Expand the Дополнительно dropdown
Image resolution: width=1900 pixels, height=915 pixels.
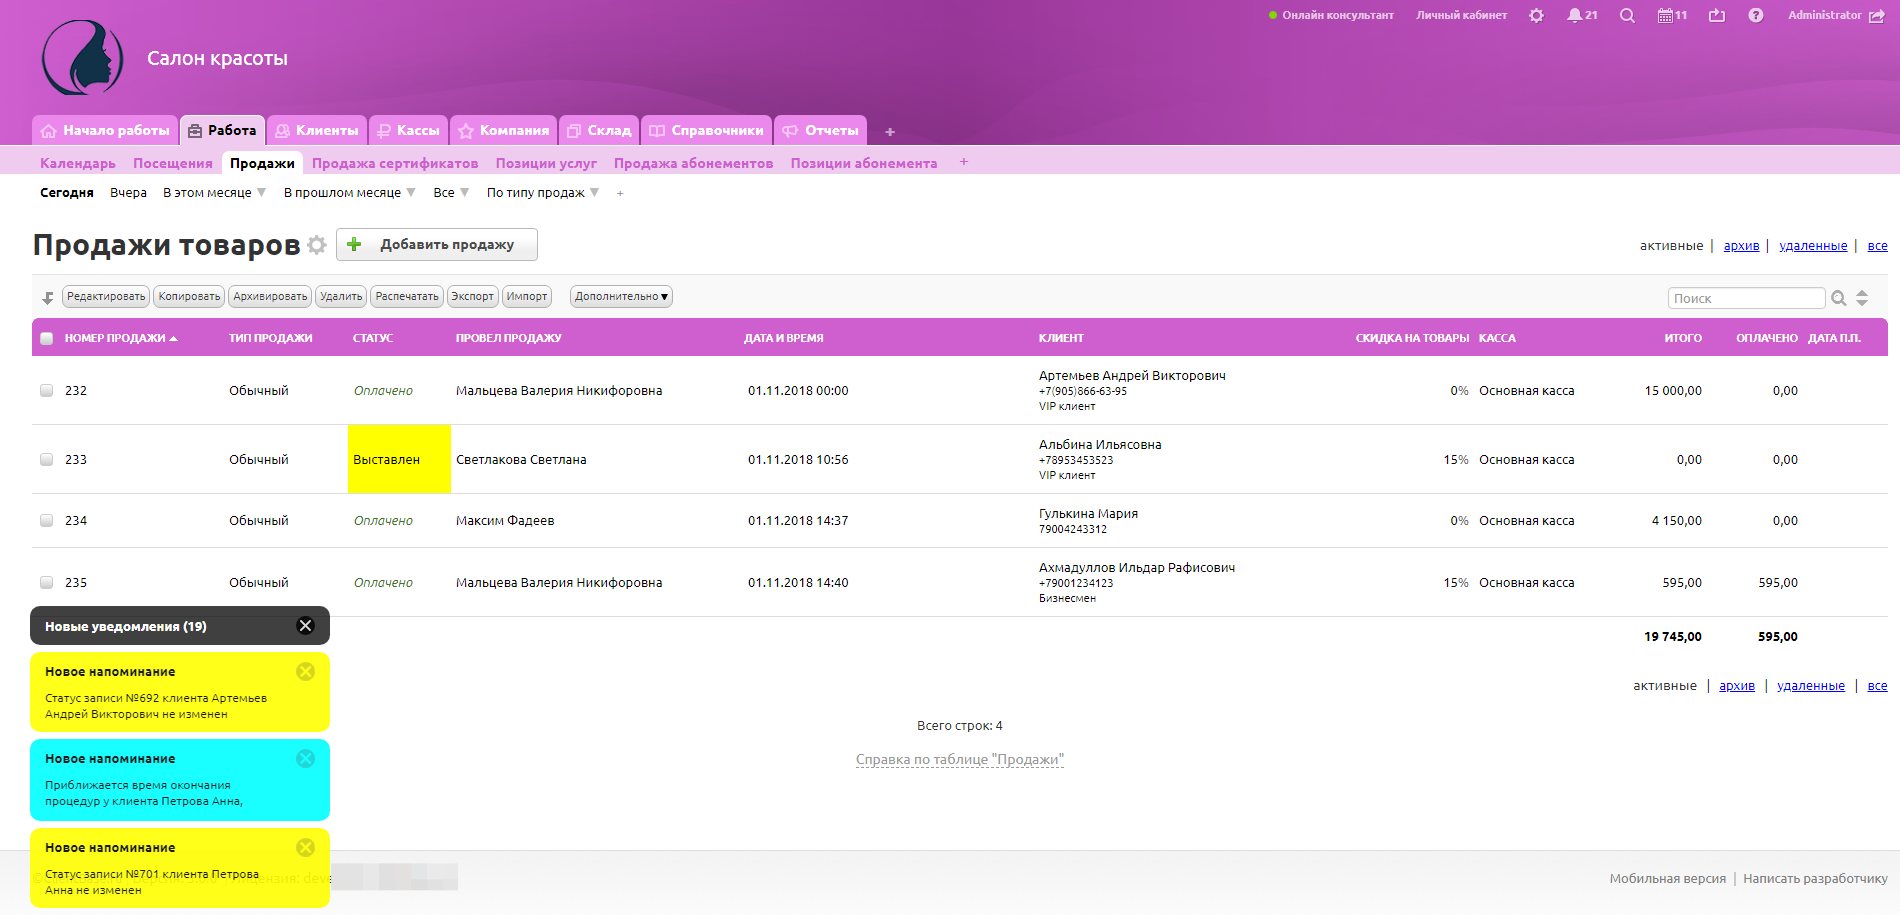(x=620, y=297)
